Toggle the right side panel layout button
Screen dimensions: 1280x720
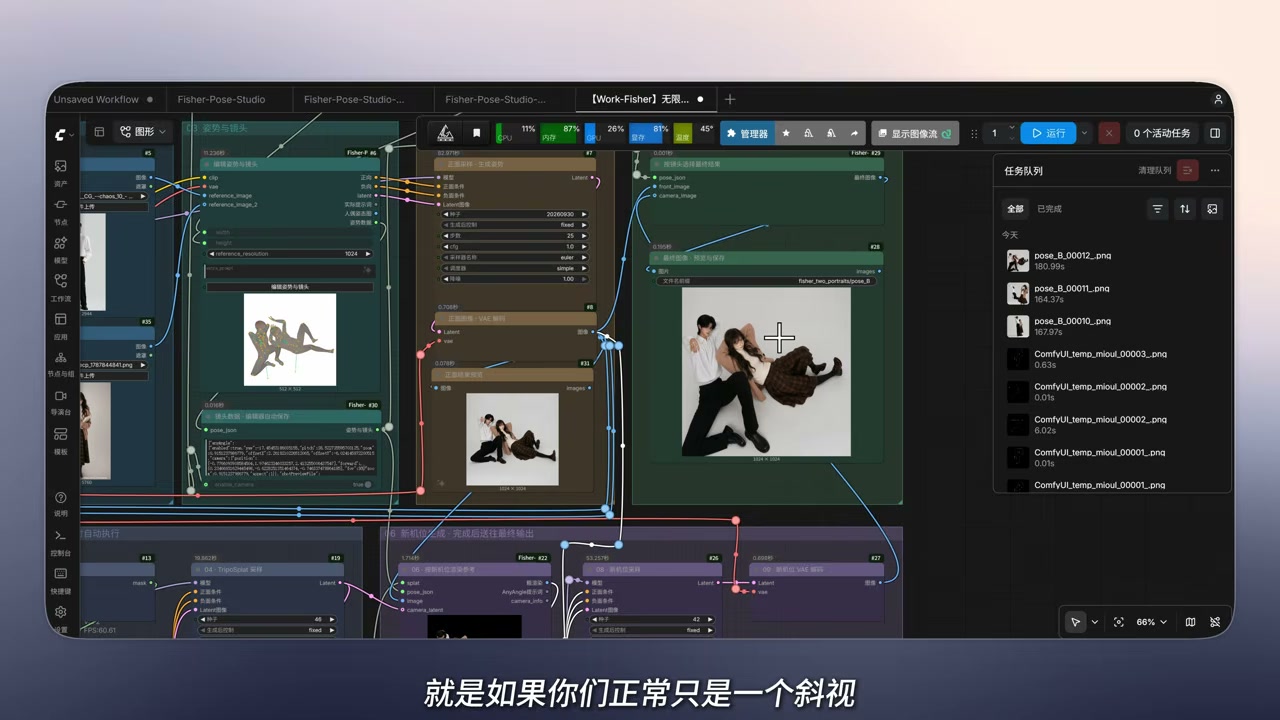[1215, 133]
